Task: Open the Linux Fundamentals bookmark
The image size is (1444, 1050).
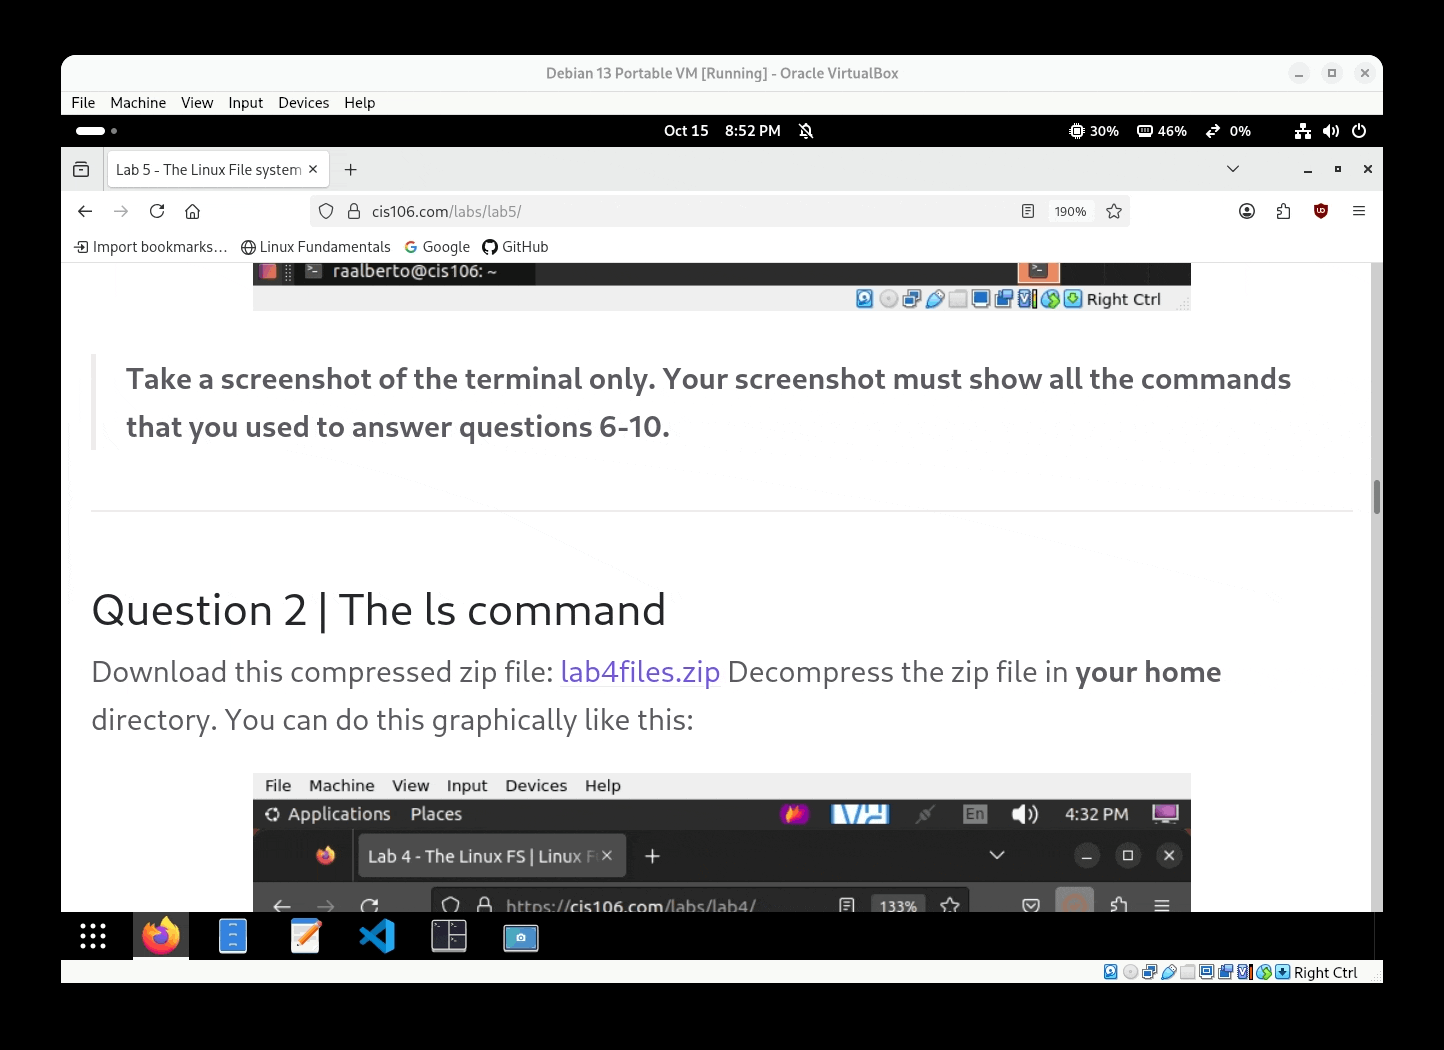Action: [316, 247]
